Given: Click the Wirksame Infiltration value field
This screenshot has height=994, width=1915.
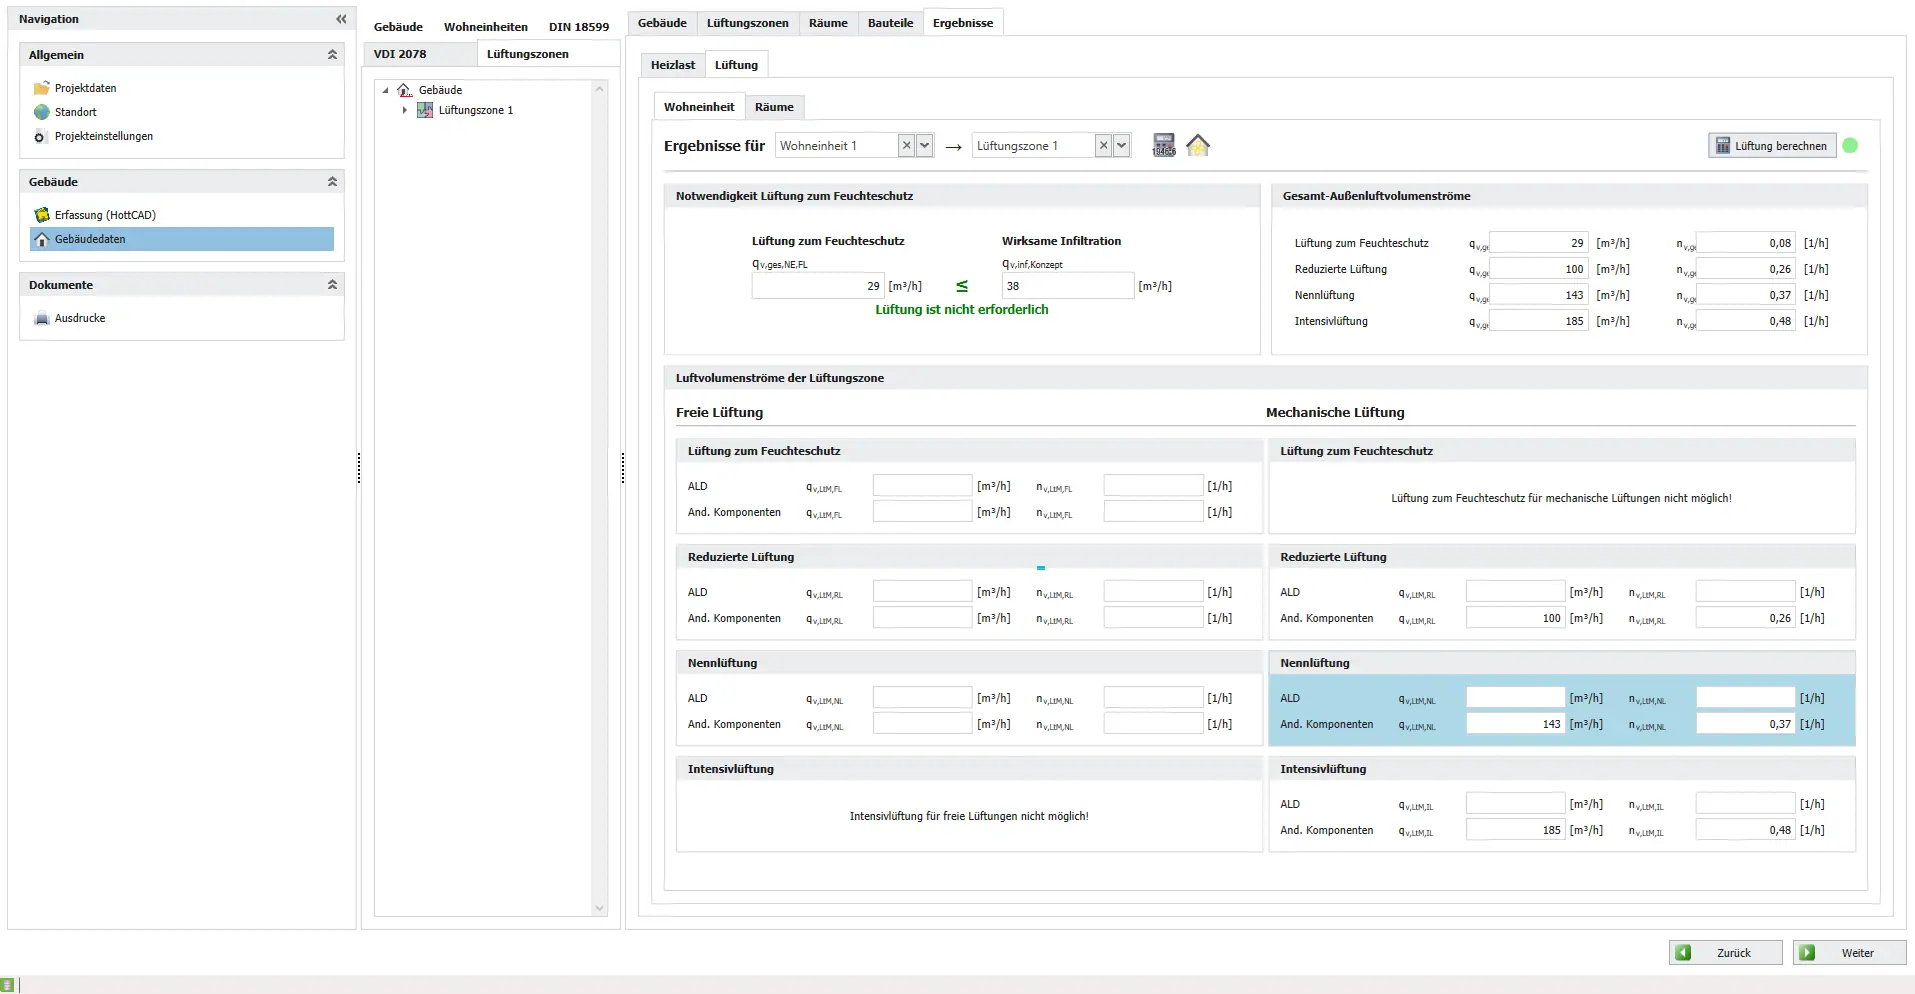Looking at the screenshot, I should 1067,286.
